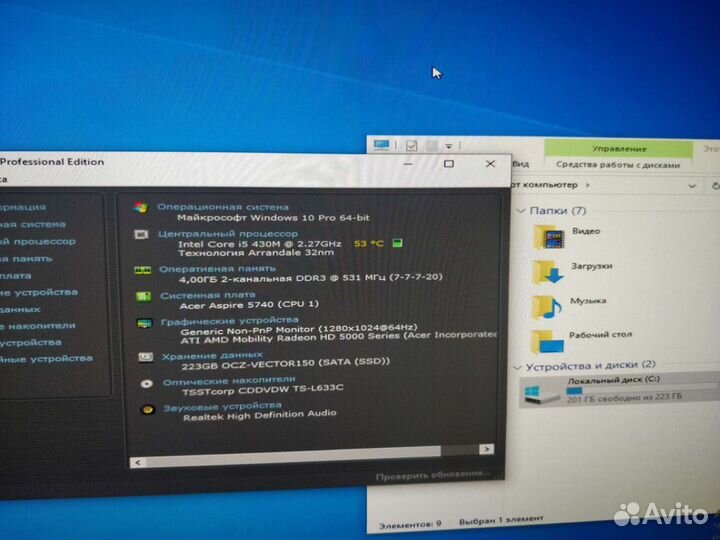Select the накопители item in the left sidebar
Viewport: 720px width, 540px height.
[x=38, y=326]
